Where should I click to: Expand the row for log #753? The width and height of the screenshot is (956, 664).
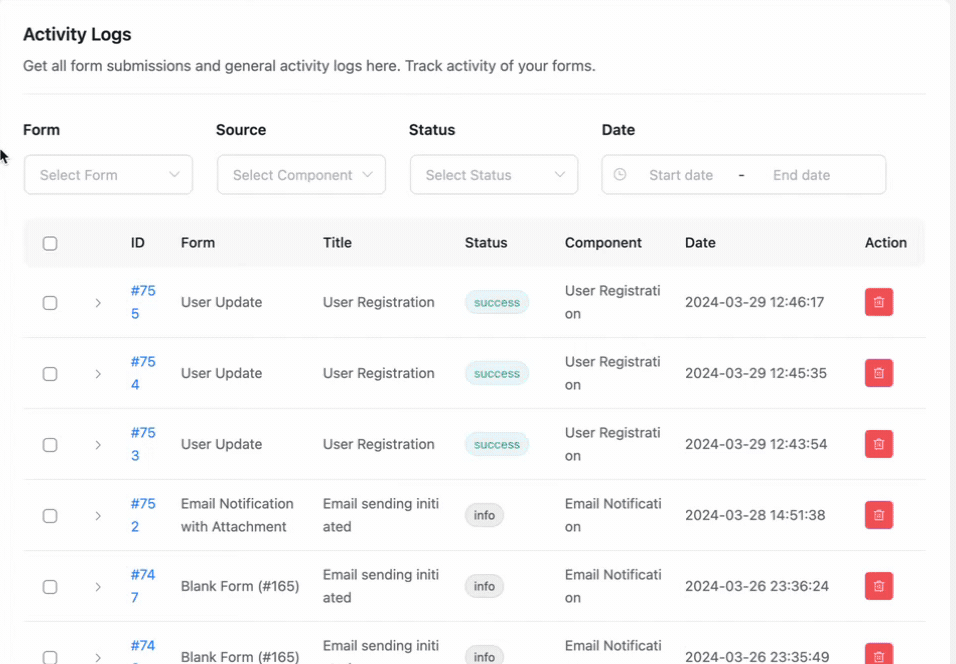click(98, 445)
